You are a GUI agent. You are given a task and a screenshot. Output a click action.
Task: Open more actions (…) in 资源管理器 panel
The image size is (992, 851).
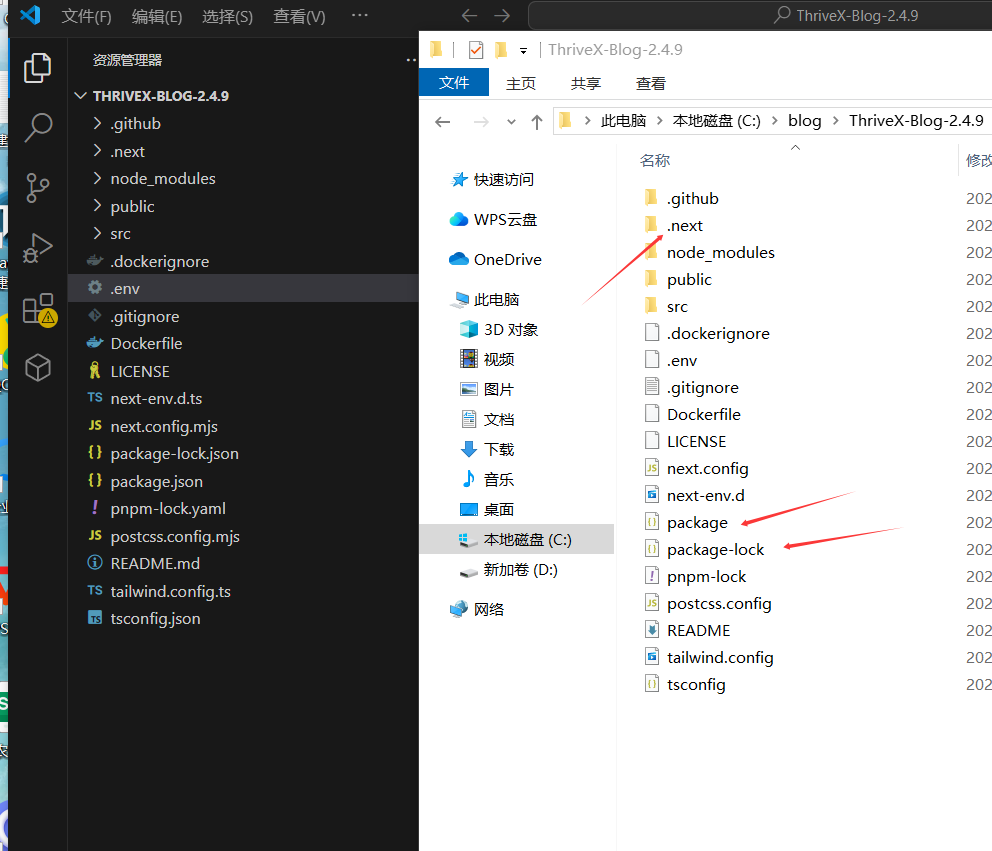(411, 60)
